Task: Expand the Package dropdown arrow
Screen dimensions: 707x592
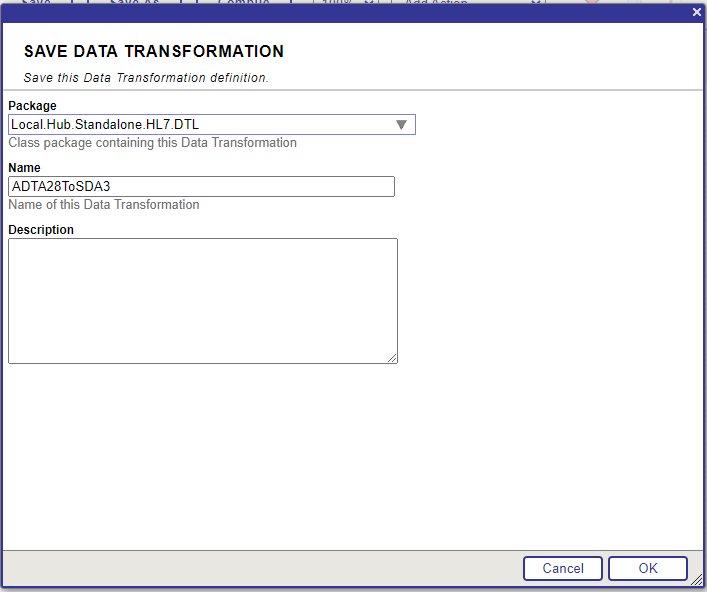Action: click(401, 125)
